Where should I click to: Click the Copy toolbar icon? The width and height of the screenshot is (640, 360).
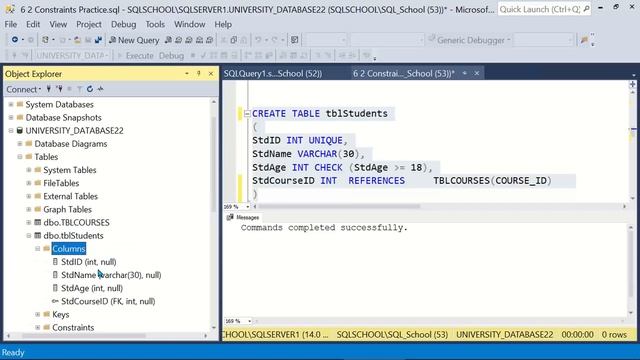click(x=233, y=40)
